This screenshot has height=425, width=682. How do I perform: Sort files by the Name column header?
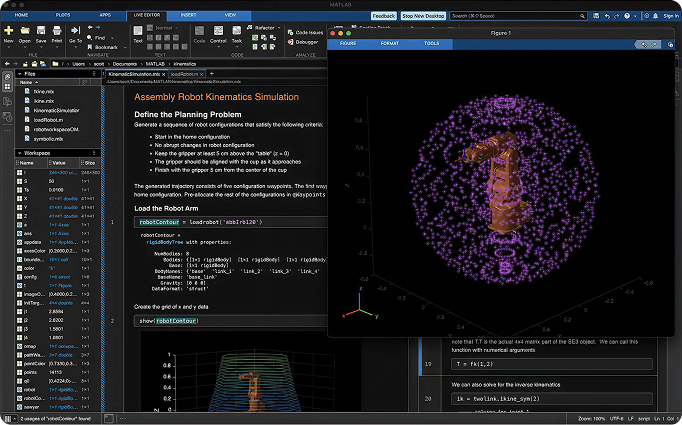coord(48,82)
